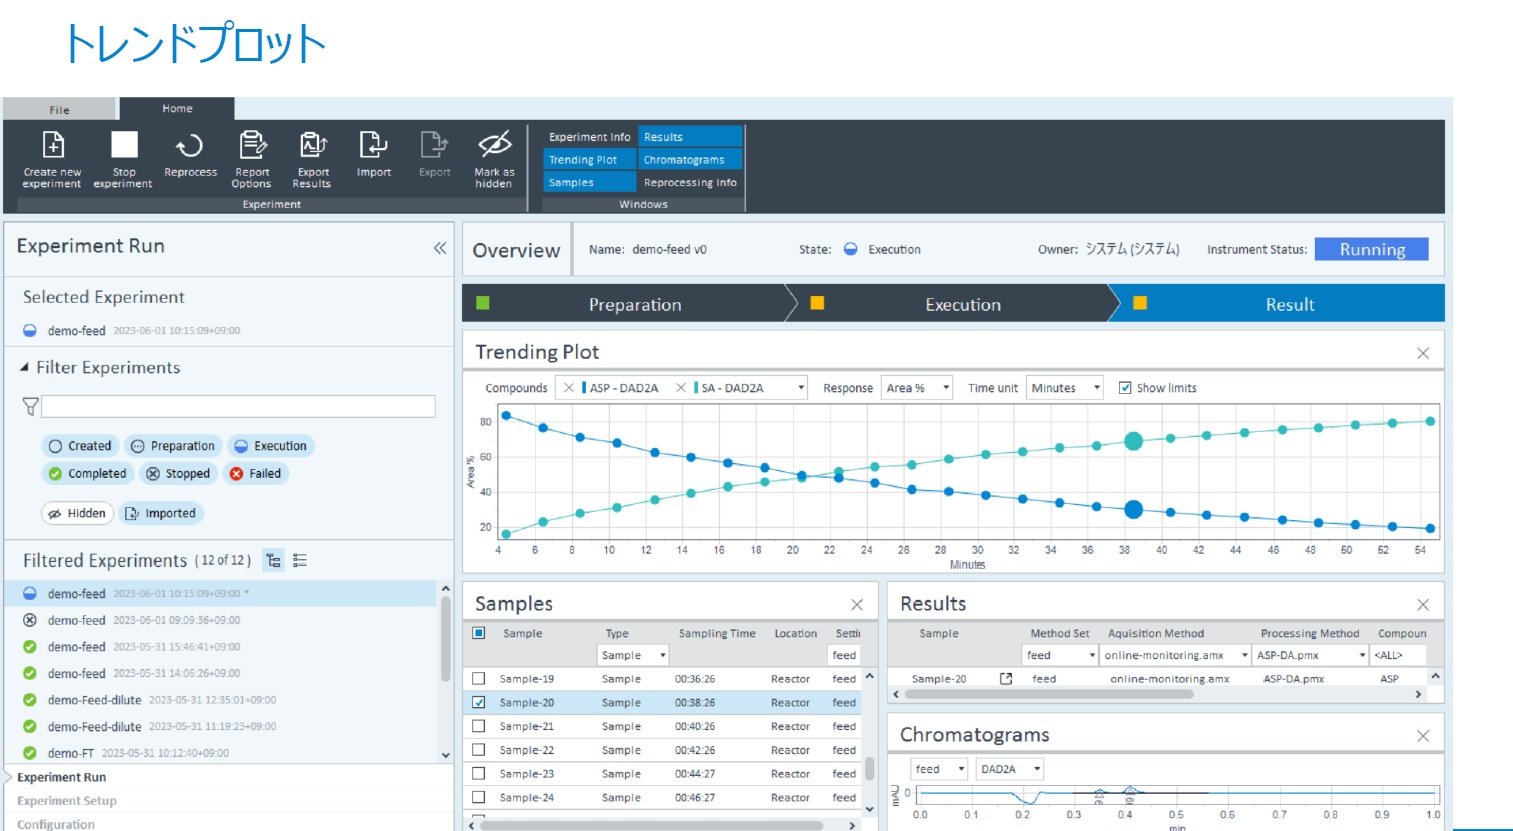1513x831 pixels.
Task: Click Running instrument status
Action: coord(1372,250)
